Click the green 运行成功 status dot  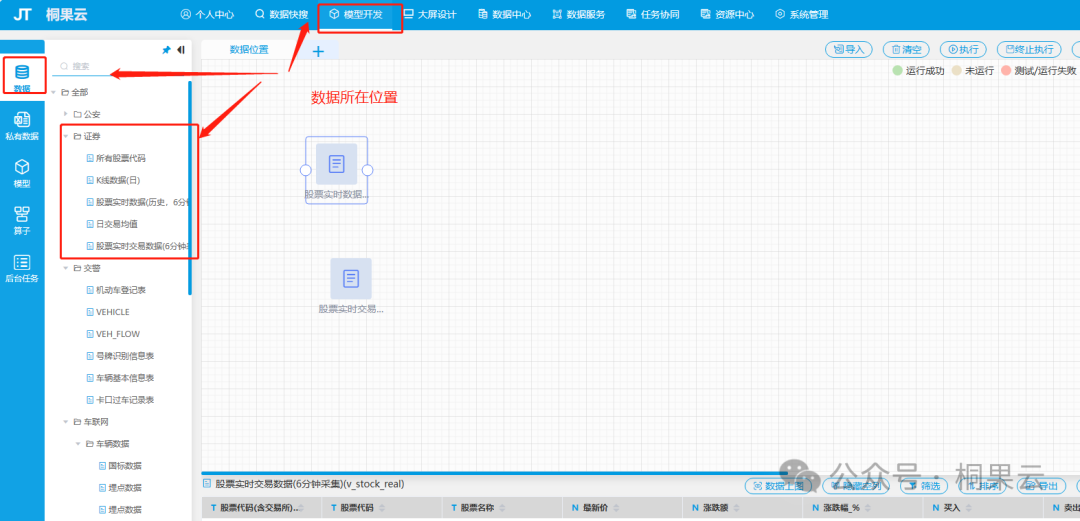tap(897, 71)
